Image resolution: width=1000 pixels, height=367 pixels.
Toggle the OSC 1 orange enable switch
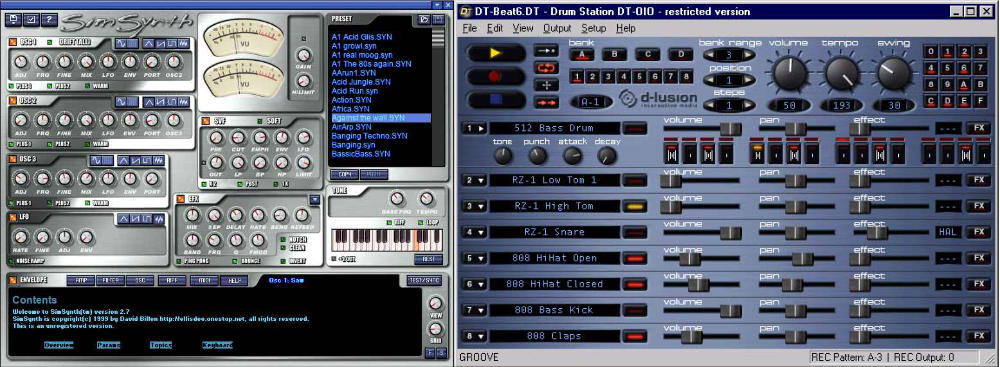(13, 43)
